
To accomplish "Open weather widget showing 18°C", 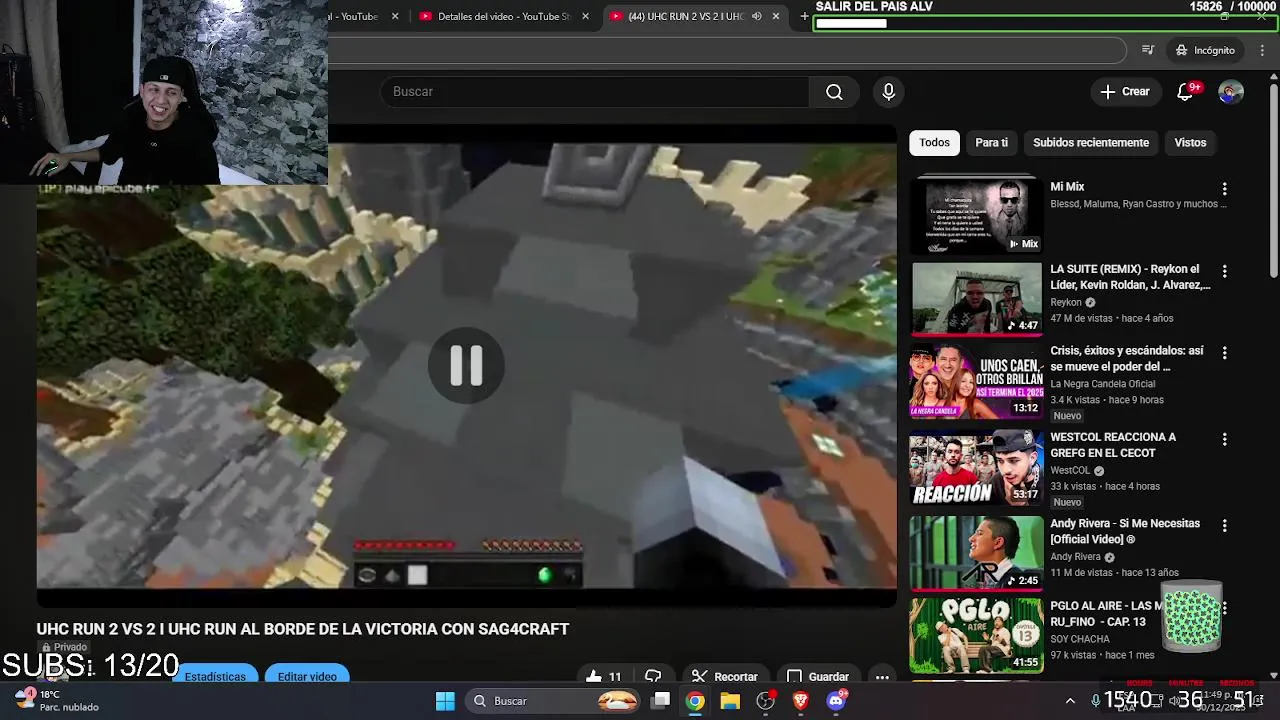I will (x=58, y=701).
